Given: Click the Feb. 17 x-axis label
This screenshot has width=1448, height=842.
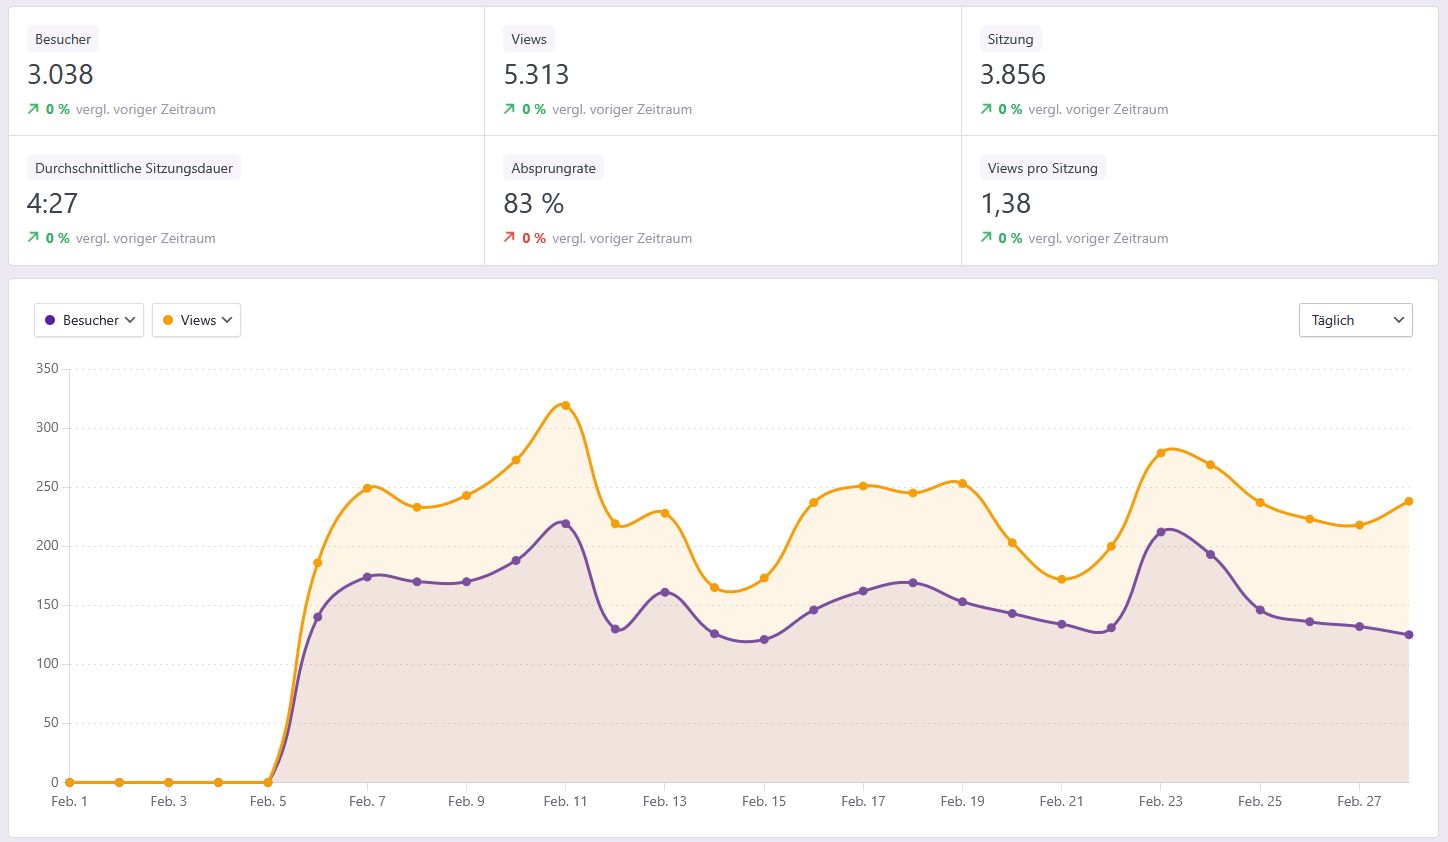Looking at the screenshot, I should [x=863, y=801].
